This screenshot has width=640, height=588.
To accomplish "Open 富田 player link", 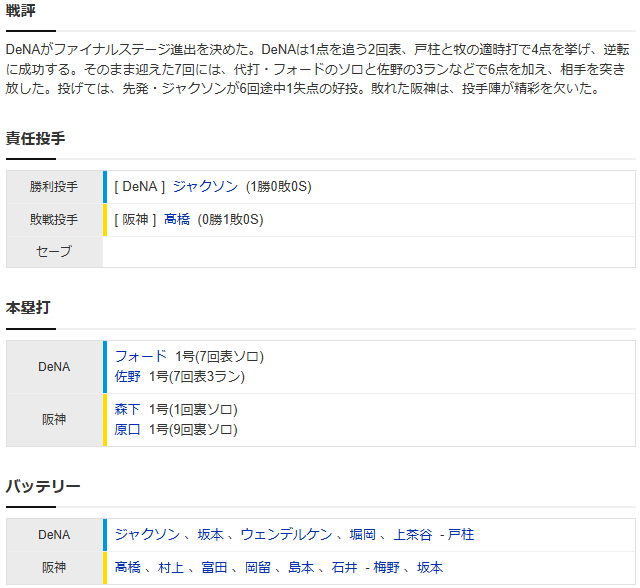I will point(214,567).
